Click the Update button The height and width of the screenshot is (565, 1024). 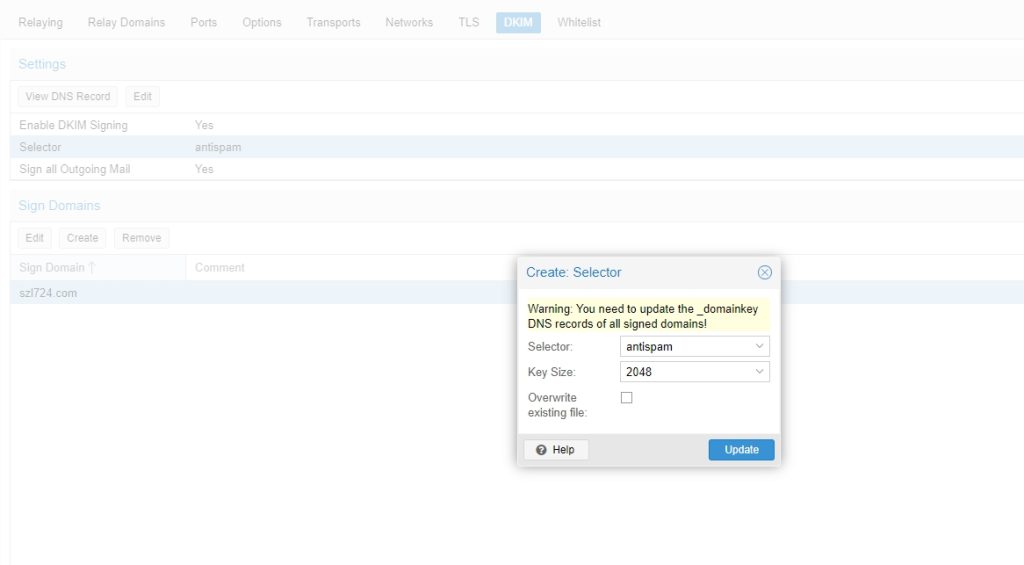pos(741,449)
